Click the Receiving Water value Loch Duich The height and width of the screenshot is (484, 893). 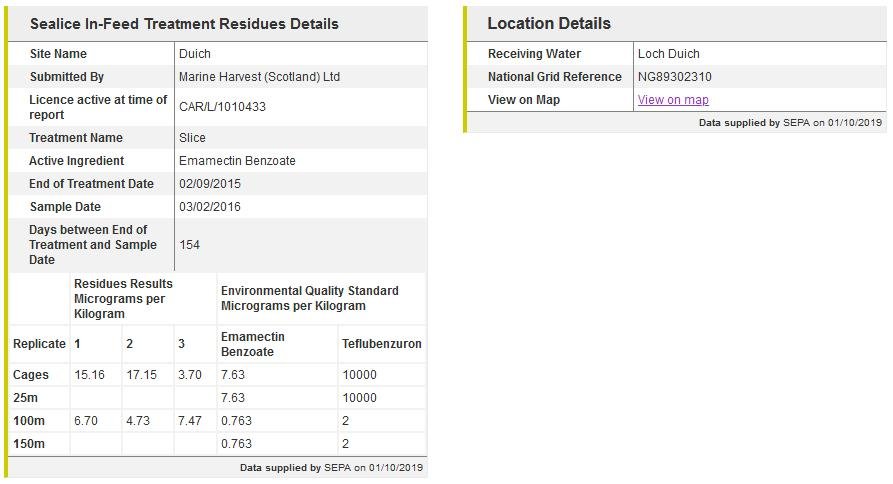click(669, 54)
